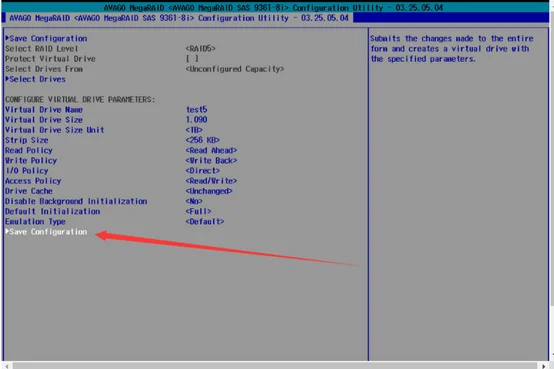Select the I/O Policy label
This screenshot has width=554, height=369.
27,171
